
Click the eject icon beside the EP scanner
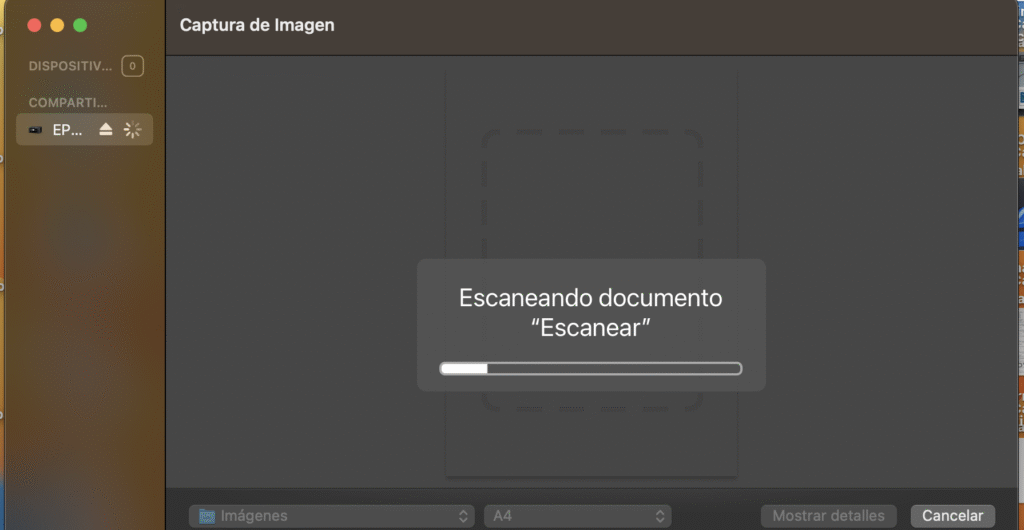[x=106, y=130]
